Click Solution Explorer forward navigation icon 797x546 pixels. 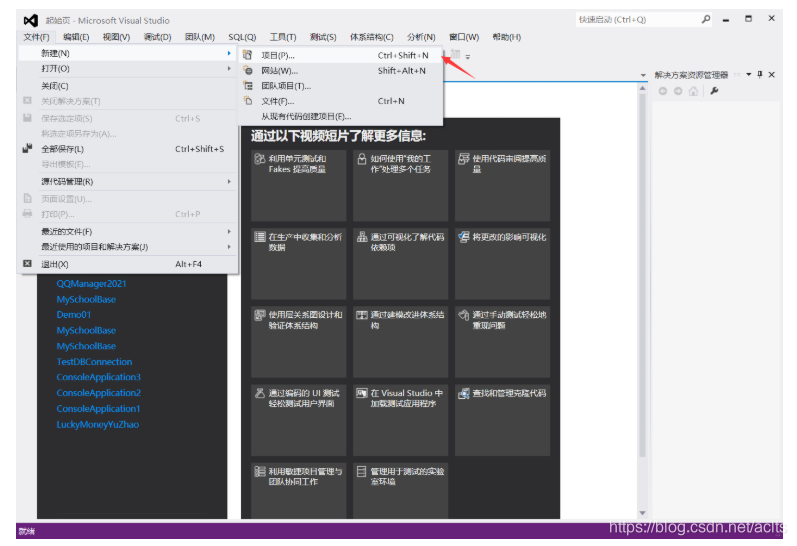(678, 91)
